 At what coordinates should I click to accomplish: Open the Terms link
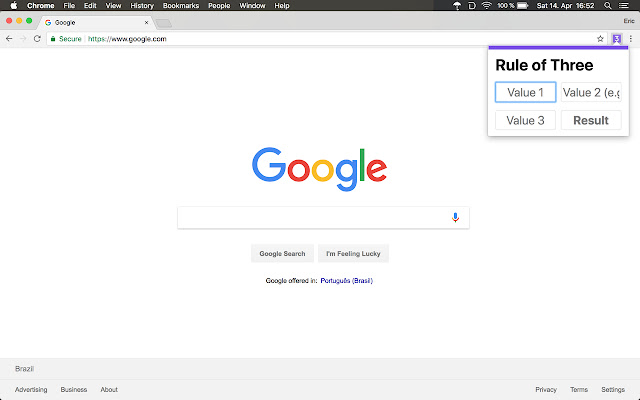pos(579,389)
